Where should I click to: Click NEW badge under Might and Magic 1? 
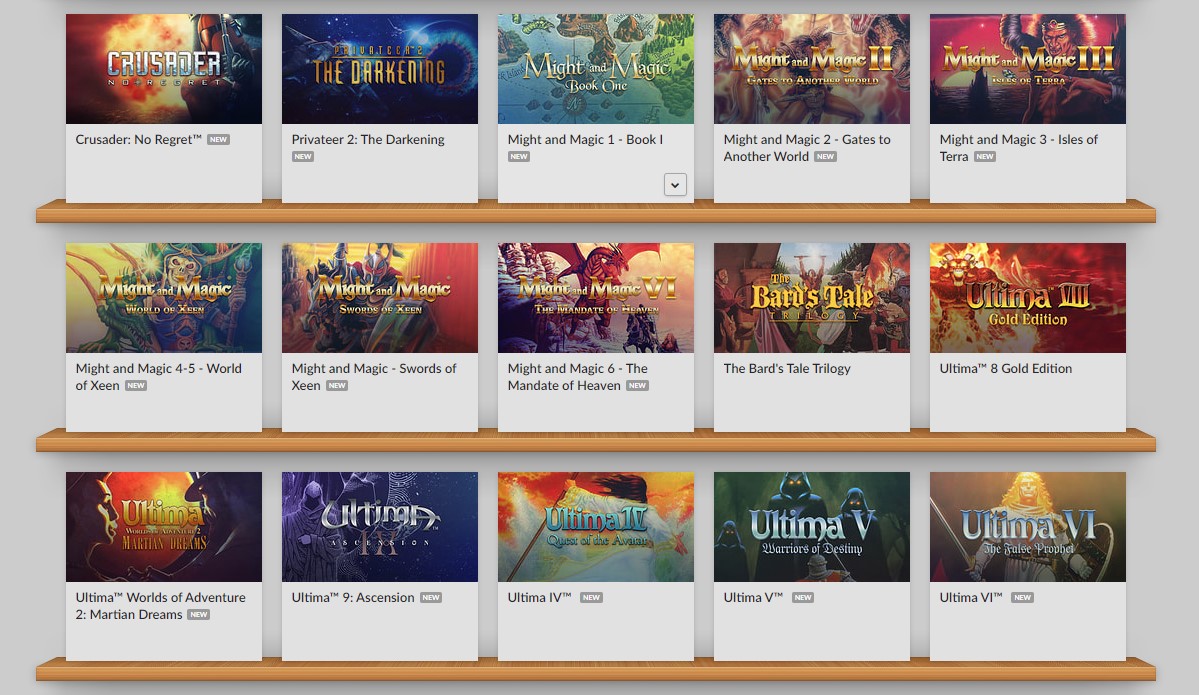(x=518, y=156)
